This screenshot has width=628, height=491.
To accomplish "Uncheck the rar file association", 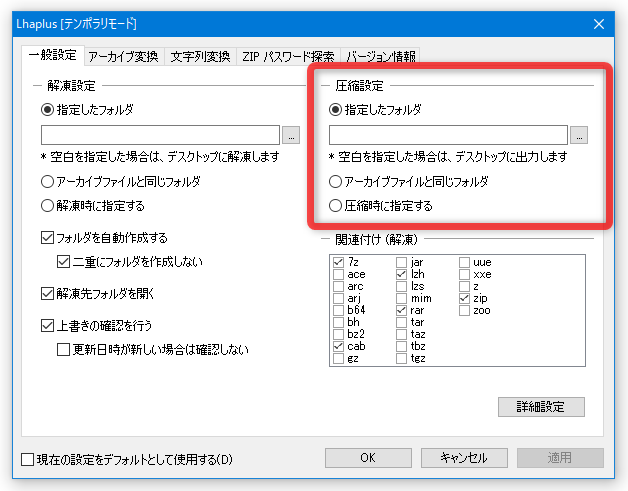I will pyautogui.click(x=401, y=310).
